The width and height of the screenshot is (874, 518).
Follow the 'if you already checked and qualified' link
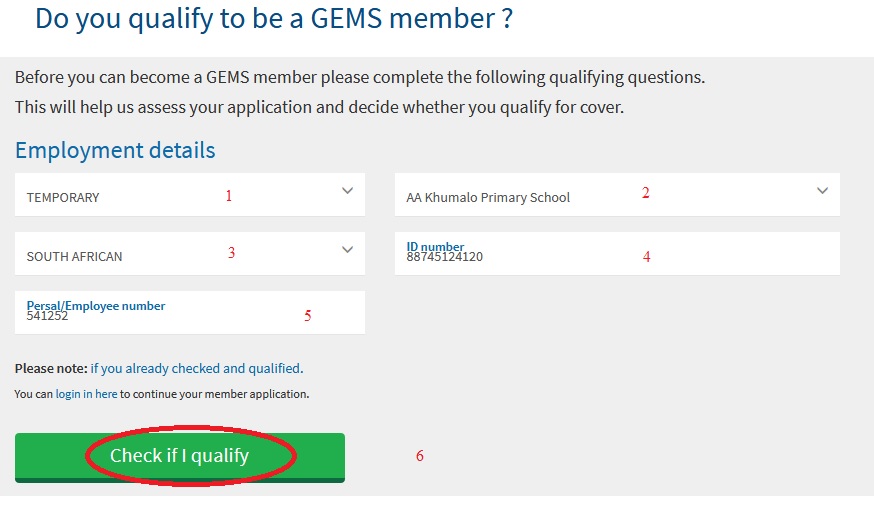pyautogui.click(x=196, y=368)
